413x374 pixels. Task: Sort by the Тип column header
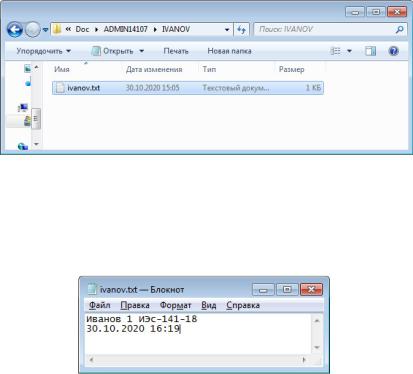click(x=209, y=69)
